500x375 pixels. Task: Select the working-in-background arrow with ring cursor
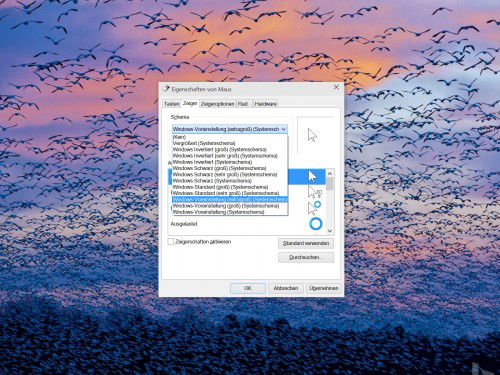(x=314, y=208)
